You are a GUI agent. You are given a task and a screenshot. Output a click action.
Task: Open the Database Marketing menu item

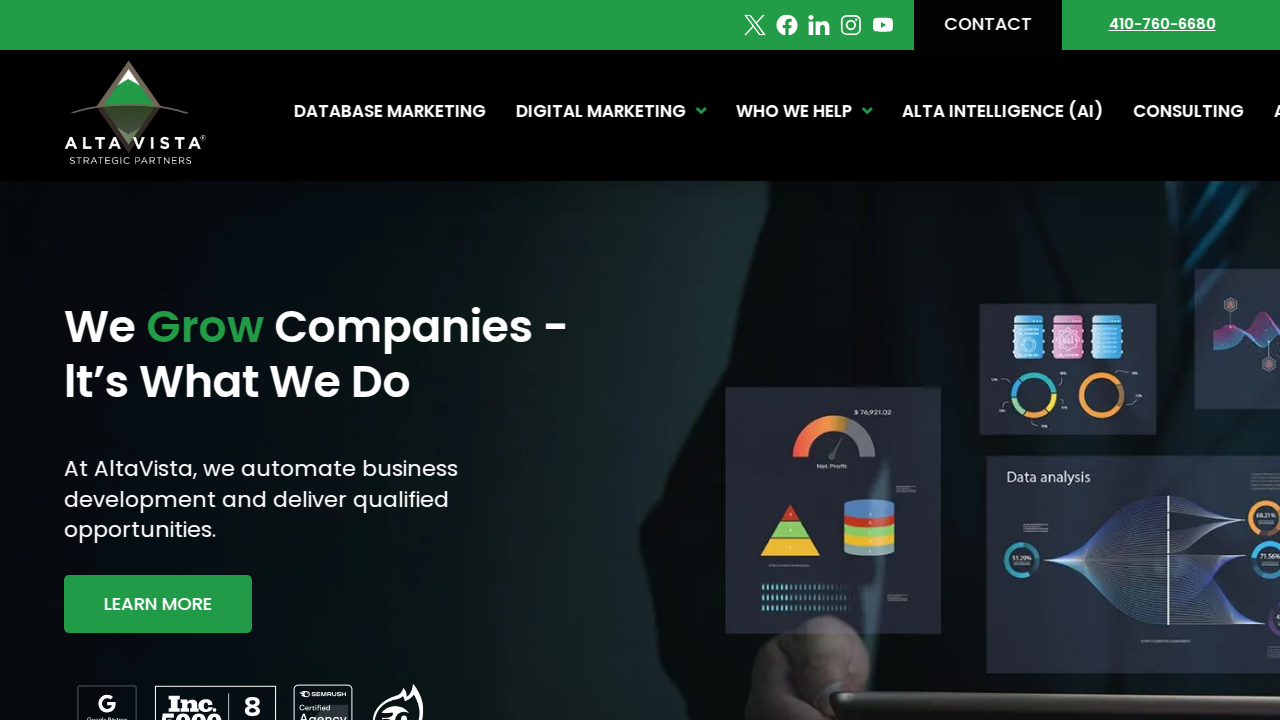point(390,111)
